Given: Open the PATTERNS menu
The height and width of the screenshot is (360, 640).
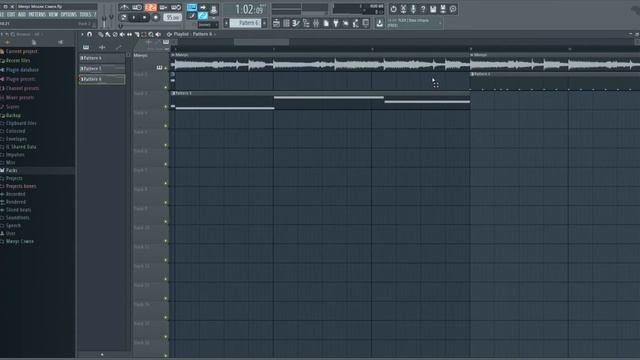Looking at the screenshot, I should [37, 15].
